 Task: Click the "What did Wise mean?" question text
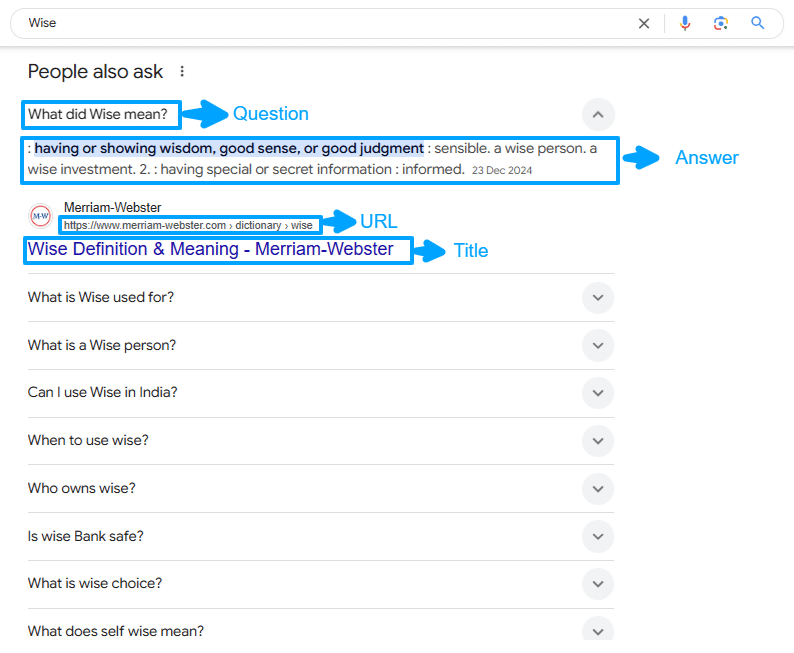pyautogui.click(x=104, y=114)
